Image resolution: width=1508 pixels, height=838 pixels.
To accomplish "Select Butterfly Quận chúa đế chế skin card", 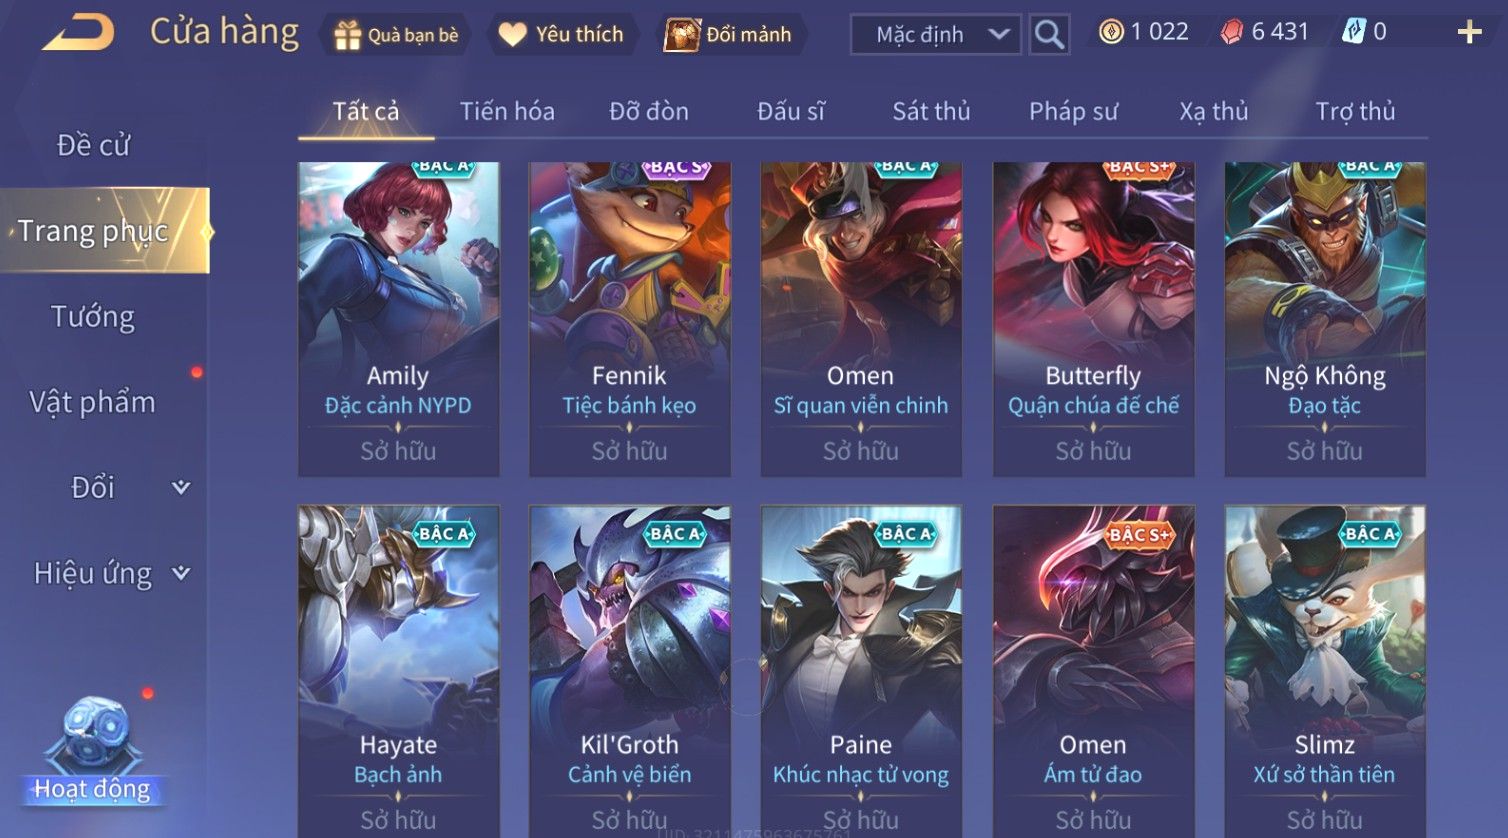I will click(1093, 319).
